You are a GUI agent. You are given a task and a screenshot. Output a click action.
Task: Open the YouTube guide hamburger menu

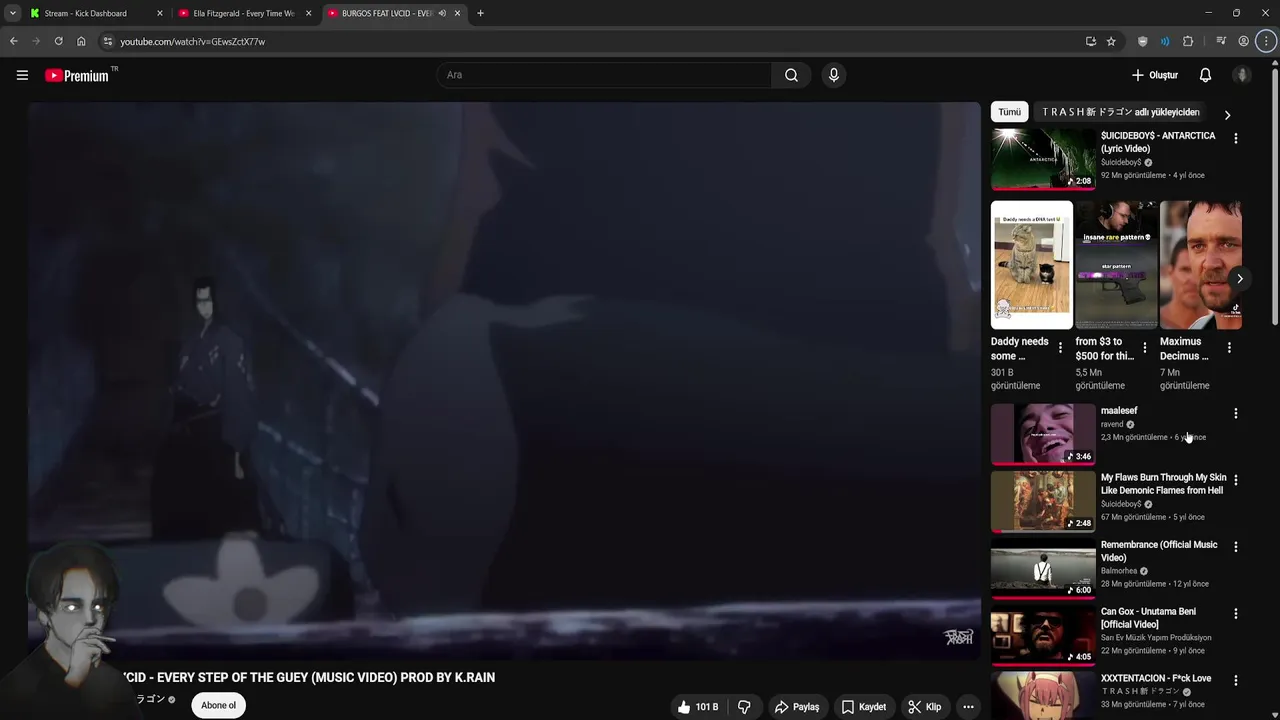22,75
